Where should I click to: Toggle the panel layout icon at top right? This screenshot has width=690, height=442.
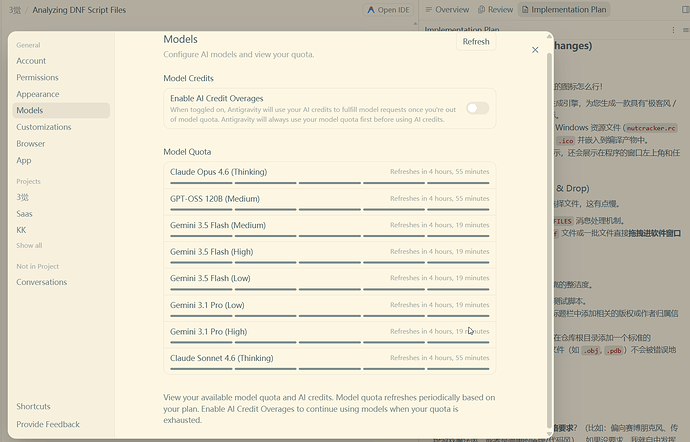tap(685, 9)
